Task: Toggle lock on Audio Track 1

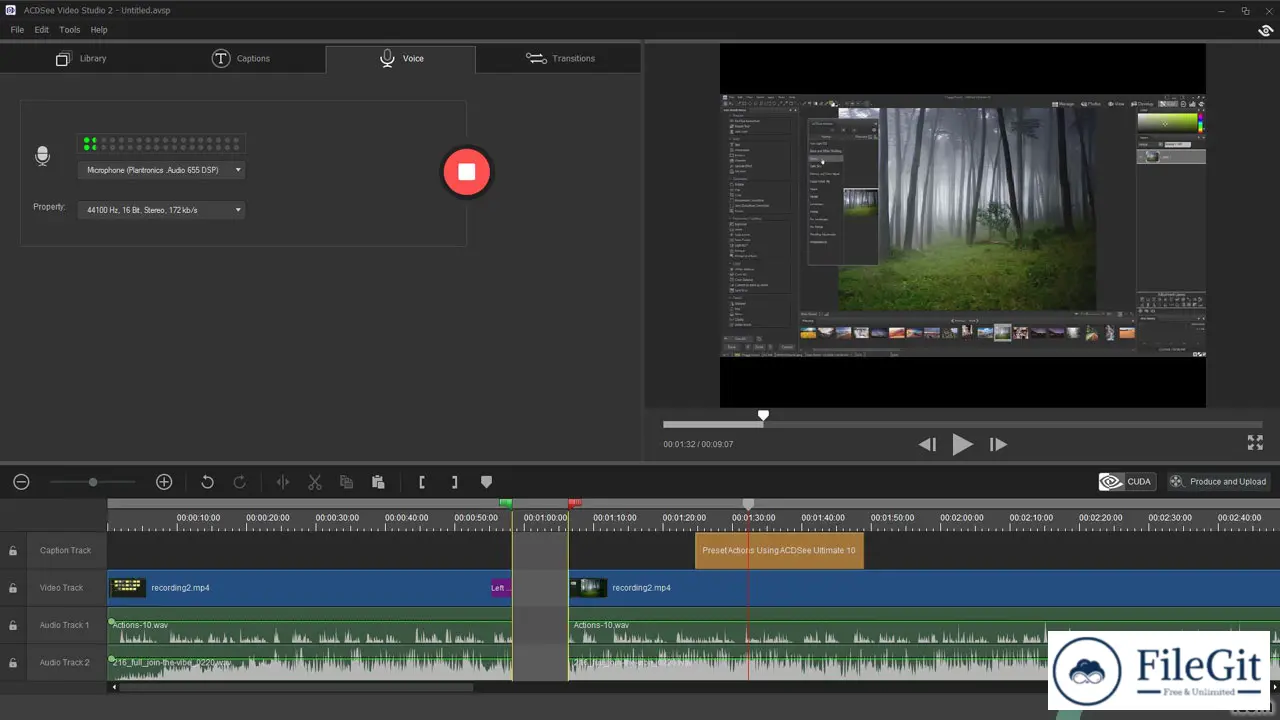Action: 13,626
